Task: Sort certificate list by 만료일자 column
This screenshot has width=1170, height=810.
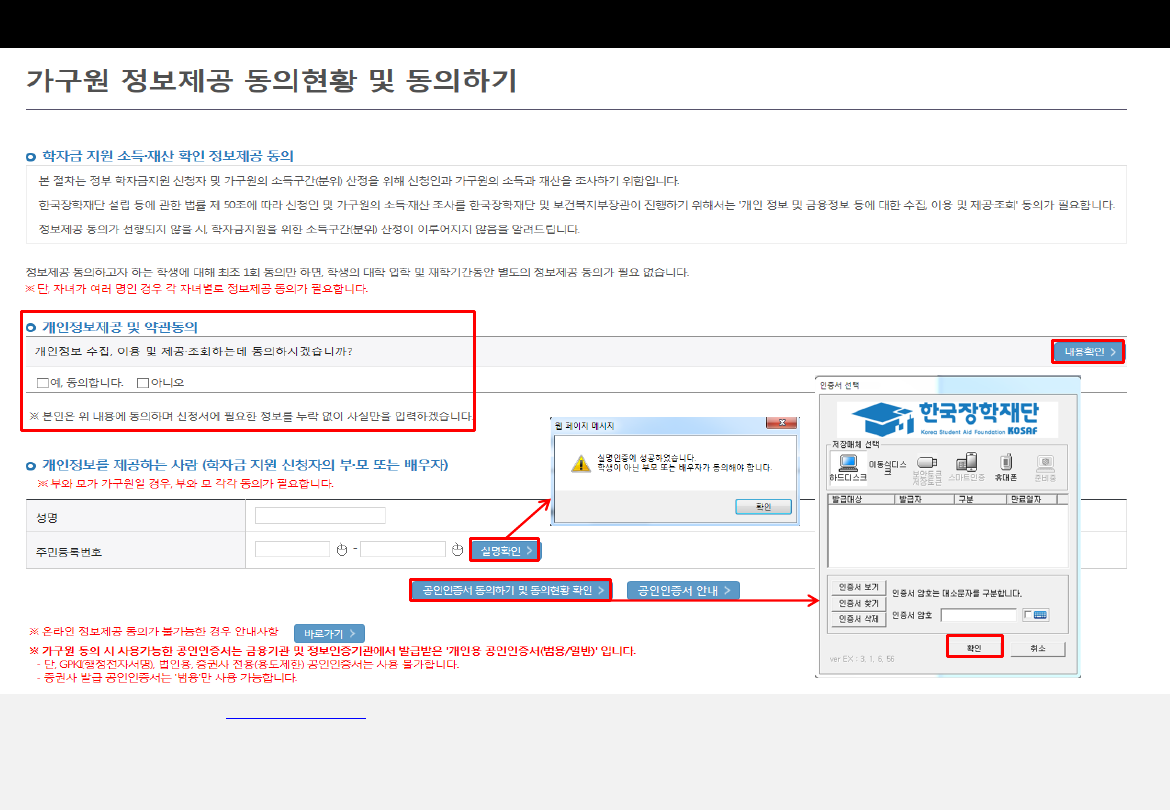Action: pos(1032,499)
